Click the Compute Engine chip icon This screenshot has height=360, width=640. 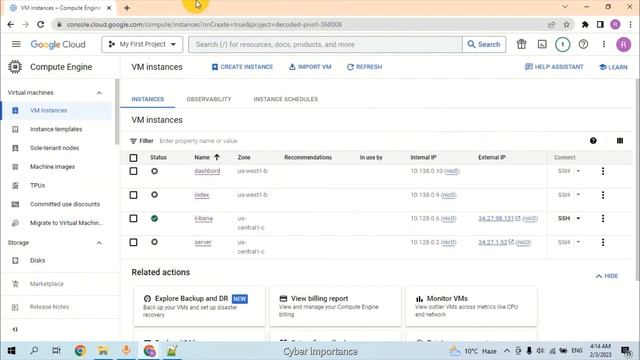coord(15,67)
